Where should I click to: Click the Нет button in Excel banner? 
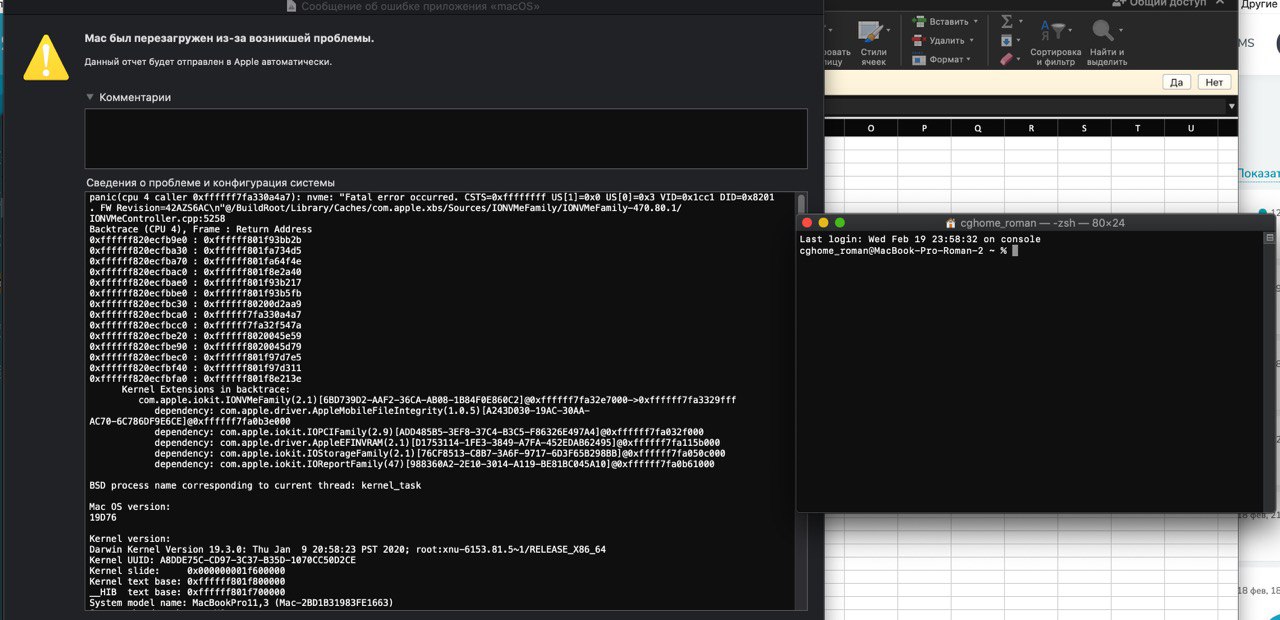pos(1214,82)
